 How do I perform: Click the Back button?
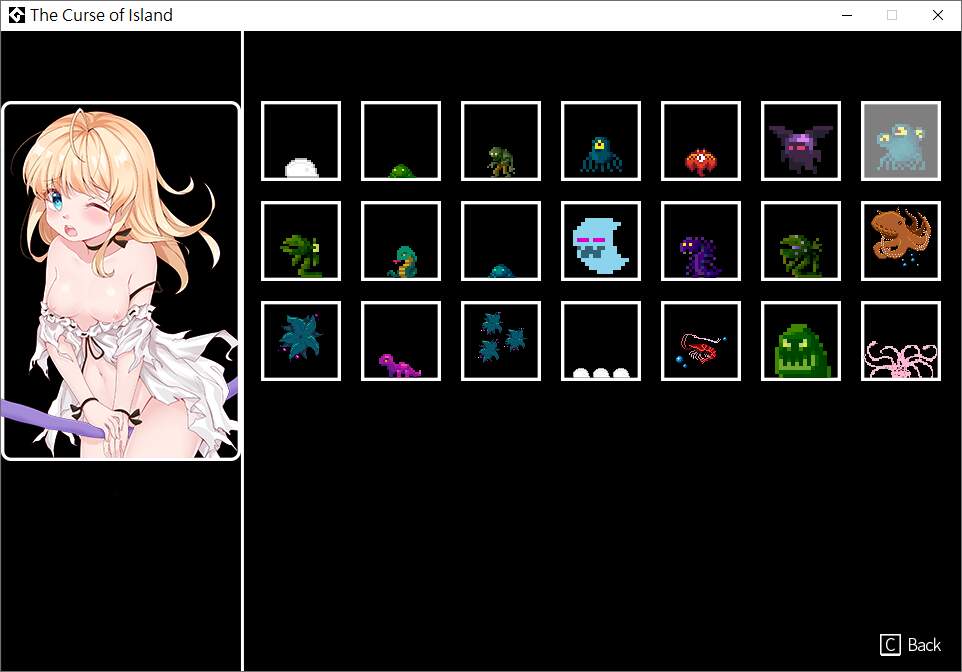910,645
